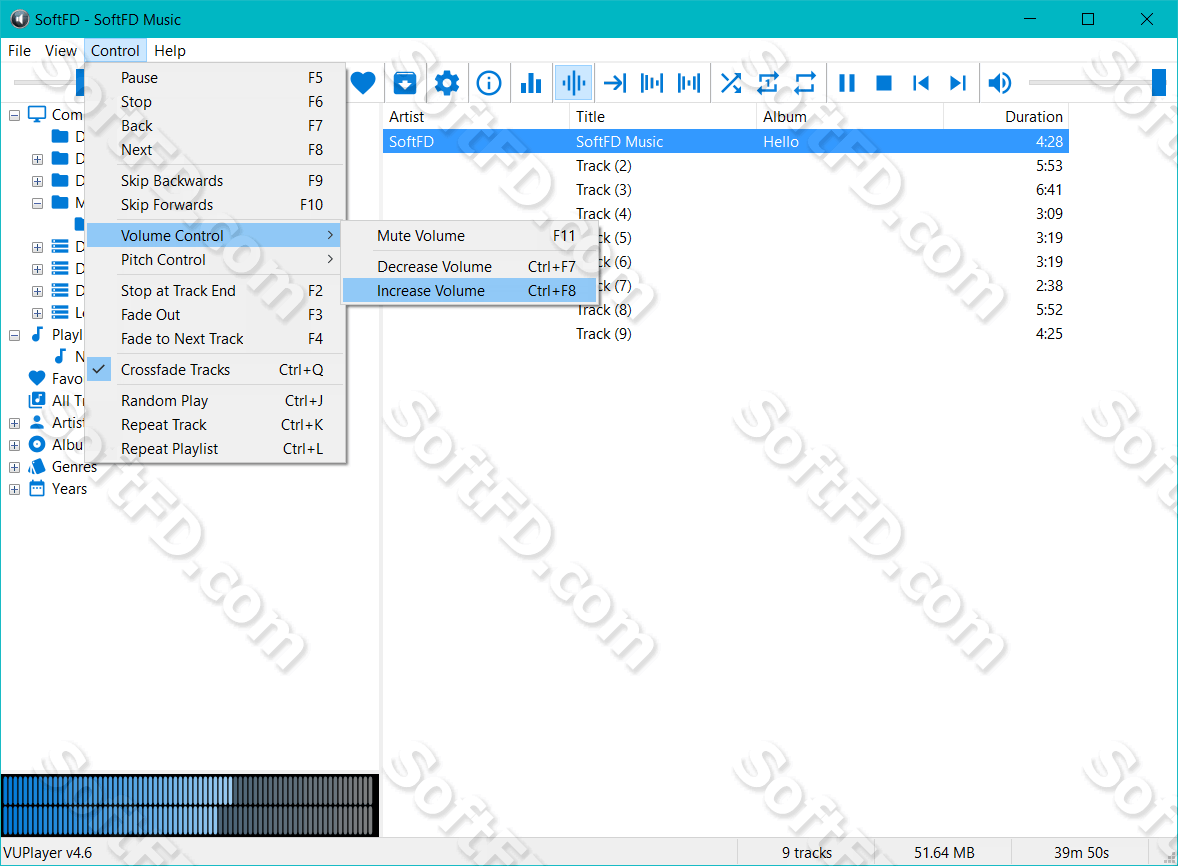Stop playback with the square stop button

884,83
